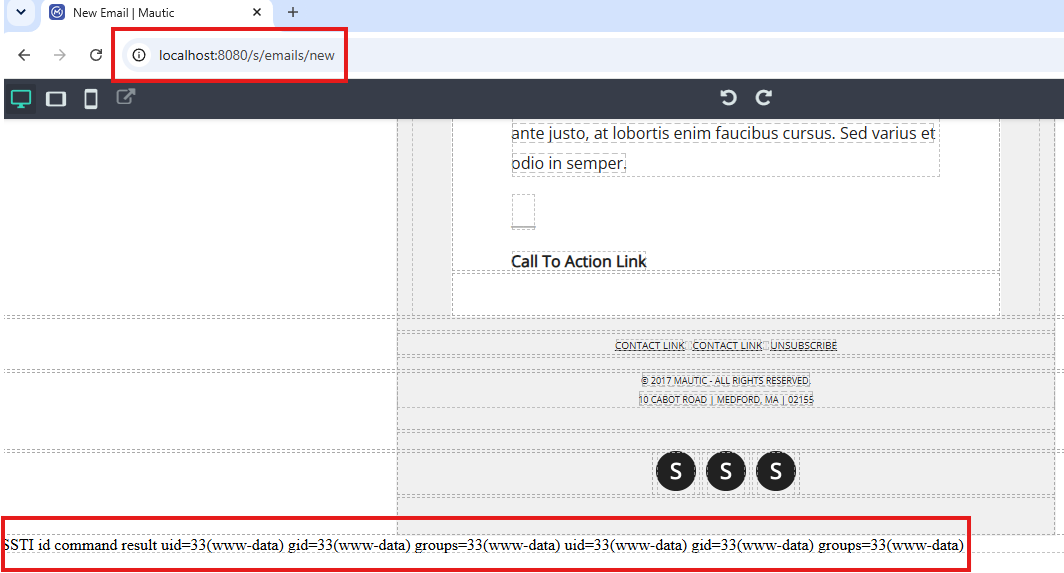Click the second CONTACT LINK in footer
This screenshot has width=1064, height=573.
pos(727,346)
